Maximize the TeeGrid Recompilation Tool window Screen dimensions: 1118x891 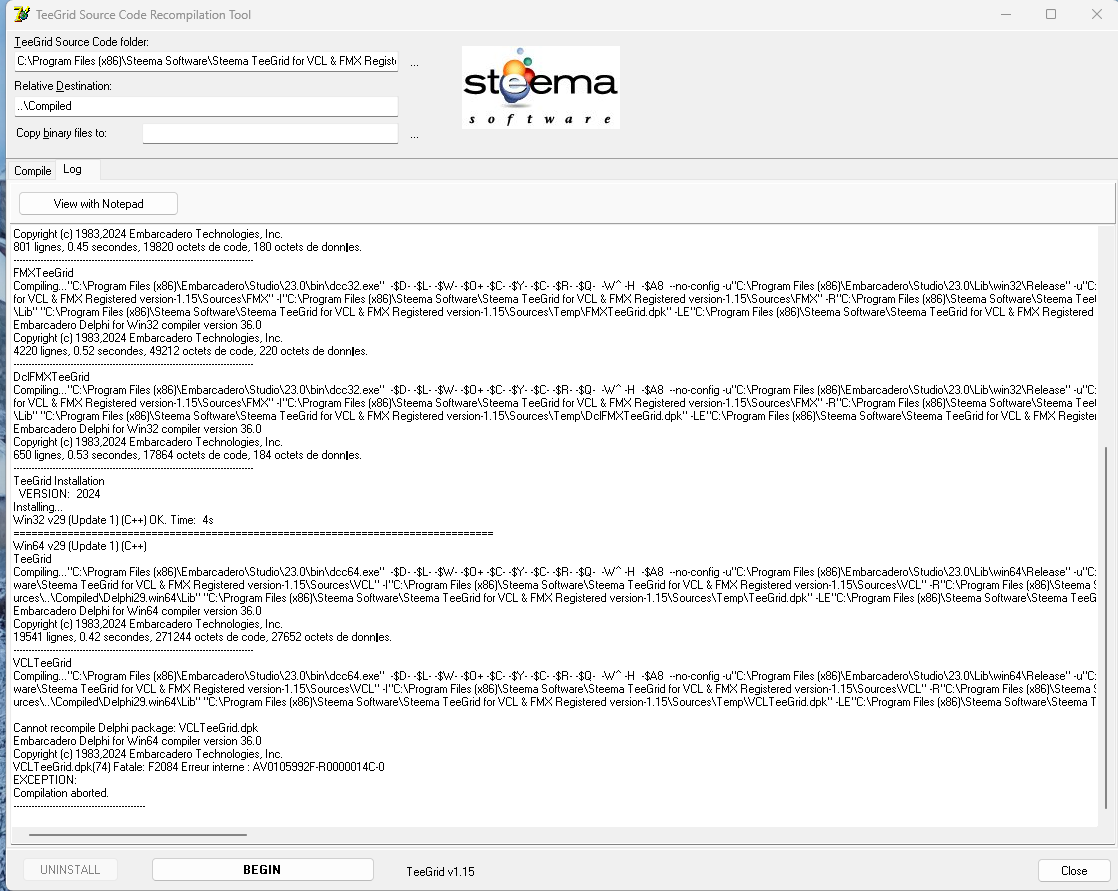[x=1051, y=14]
